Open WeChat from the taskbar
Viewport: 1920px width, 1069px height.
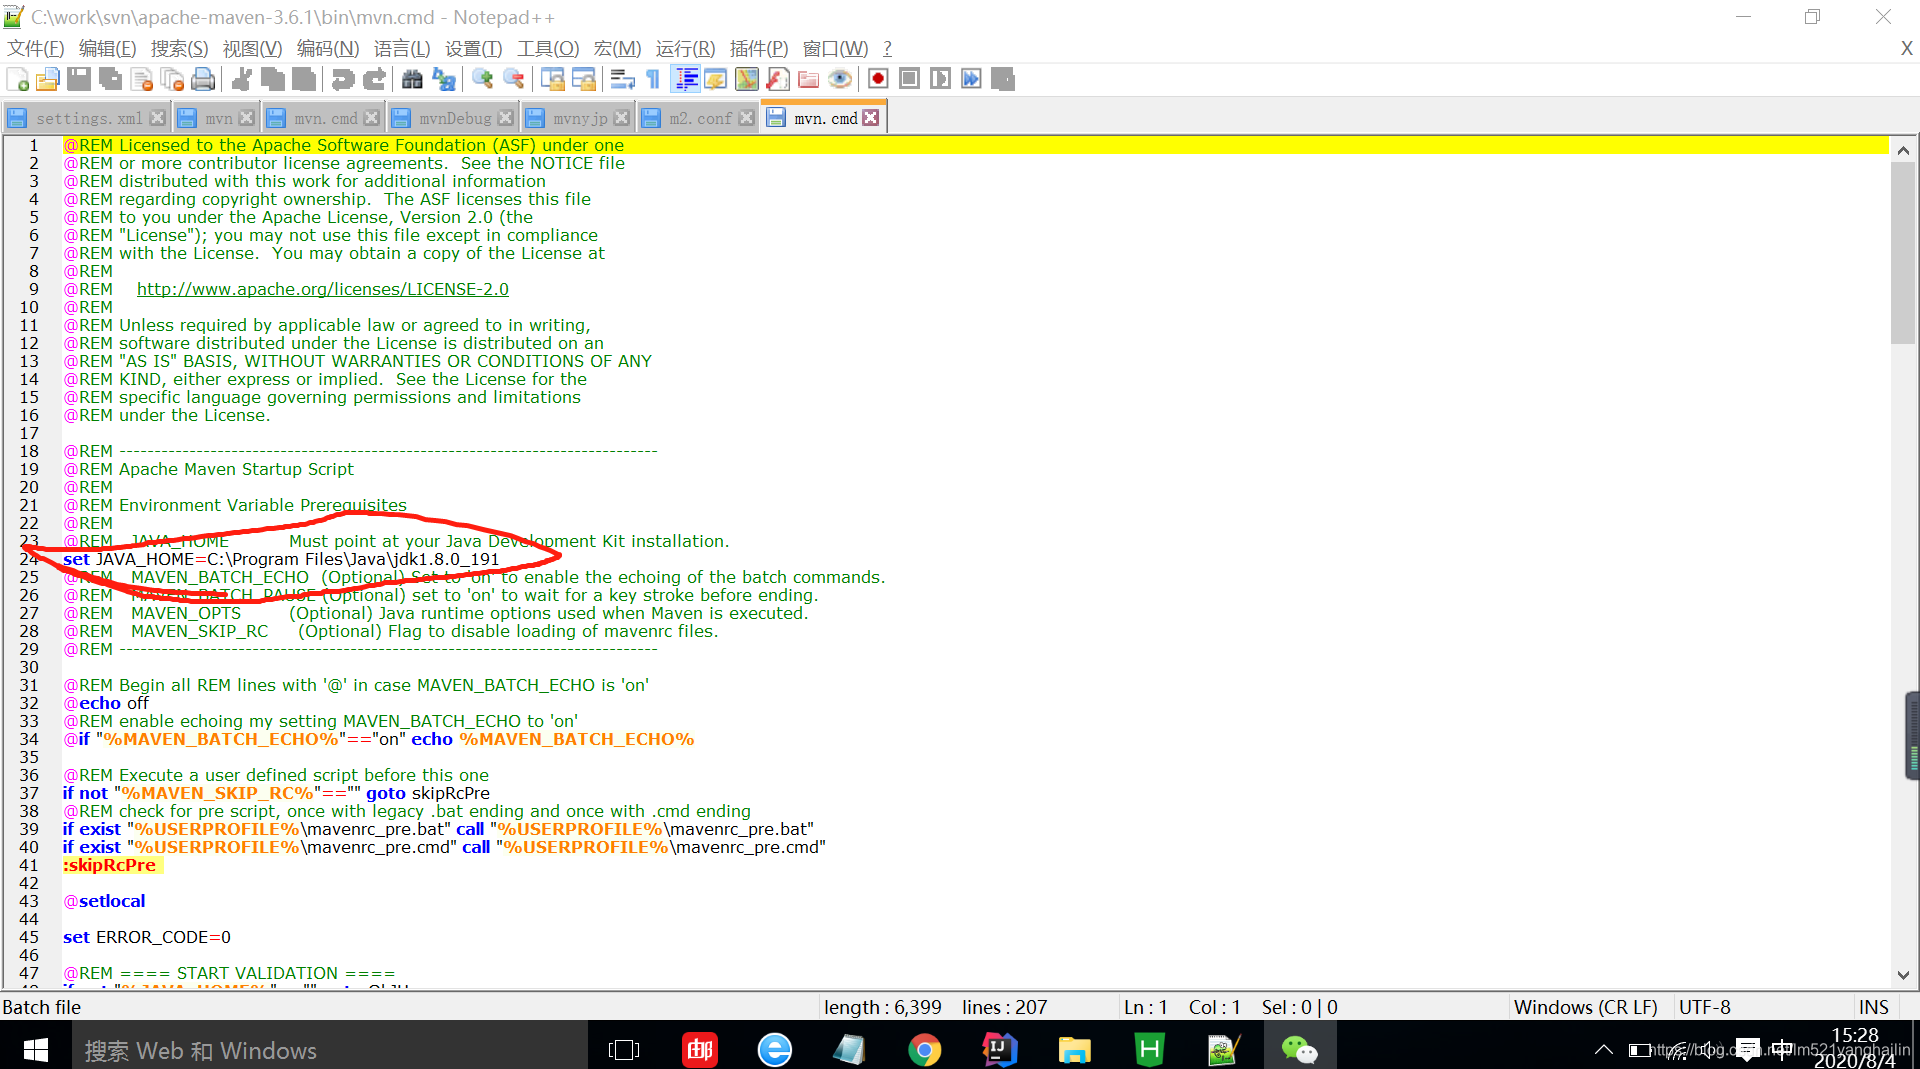(1299, 1049)
